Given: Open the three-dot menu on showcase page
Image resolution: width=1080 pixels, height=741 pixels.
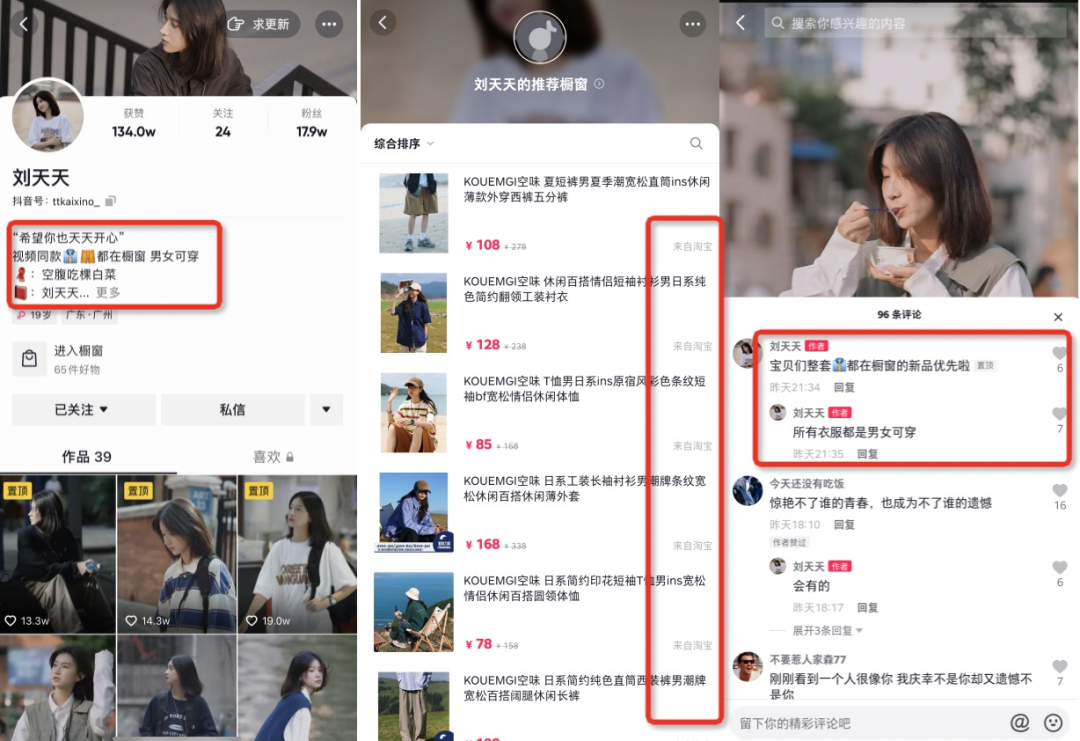Looking at the screenshot, I should (692, 24).
